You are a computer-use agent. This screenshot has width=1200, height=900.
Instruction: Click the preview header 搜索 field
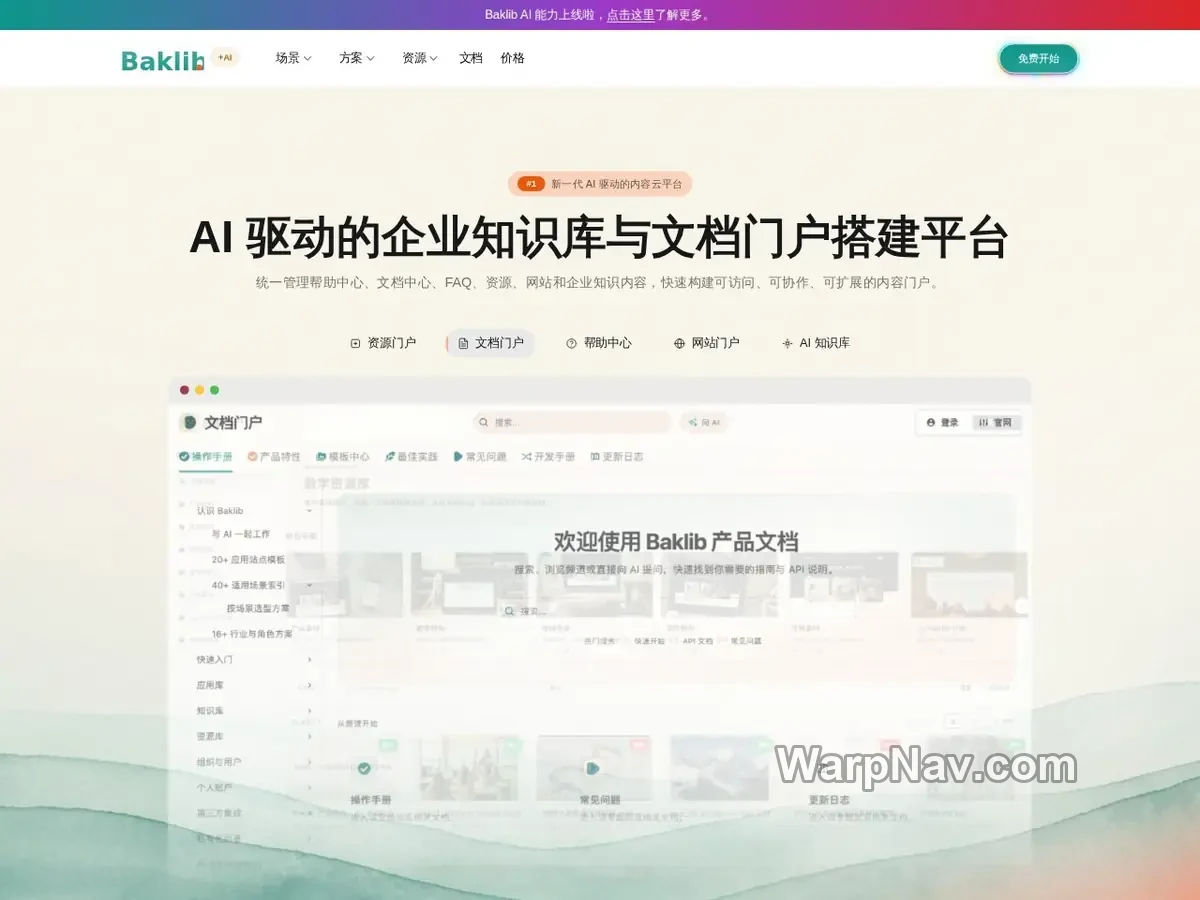point(572,423)
